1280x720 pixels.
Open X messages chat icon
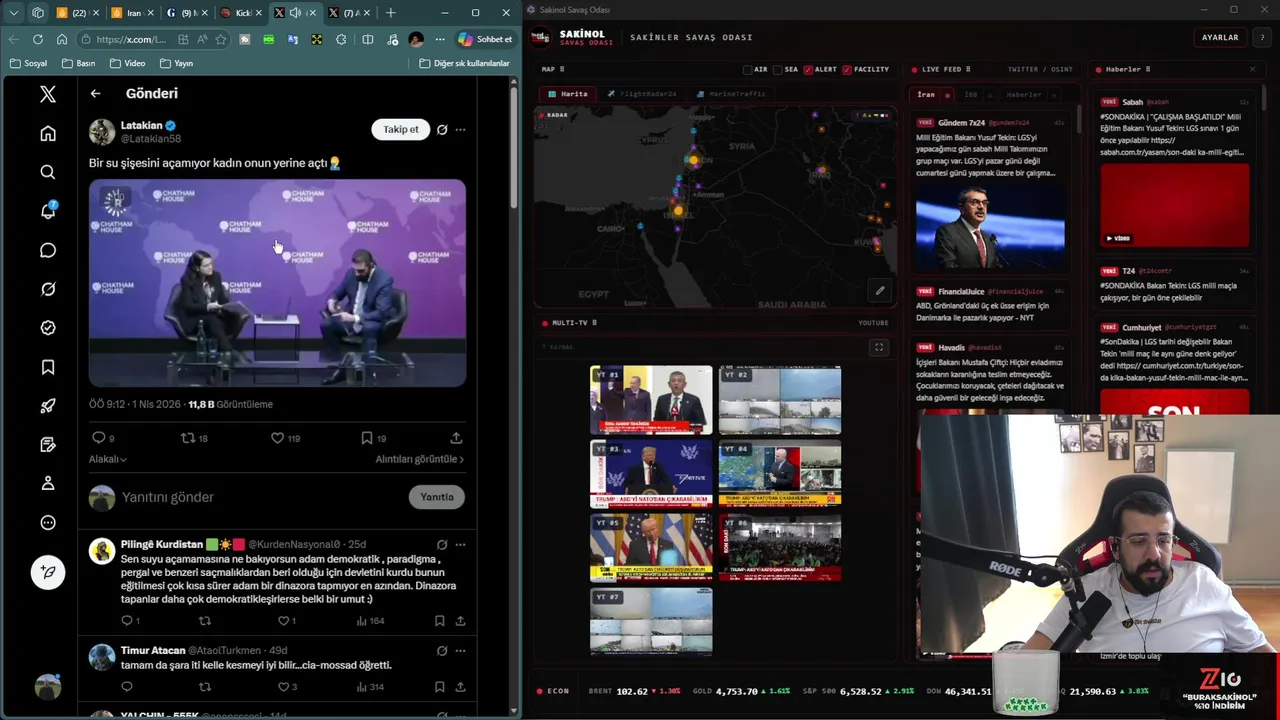(x=48, y=250)
